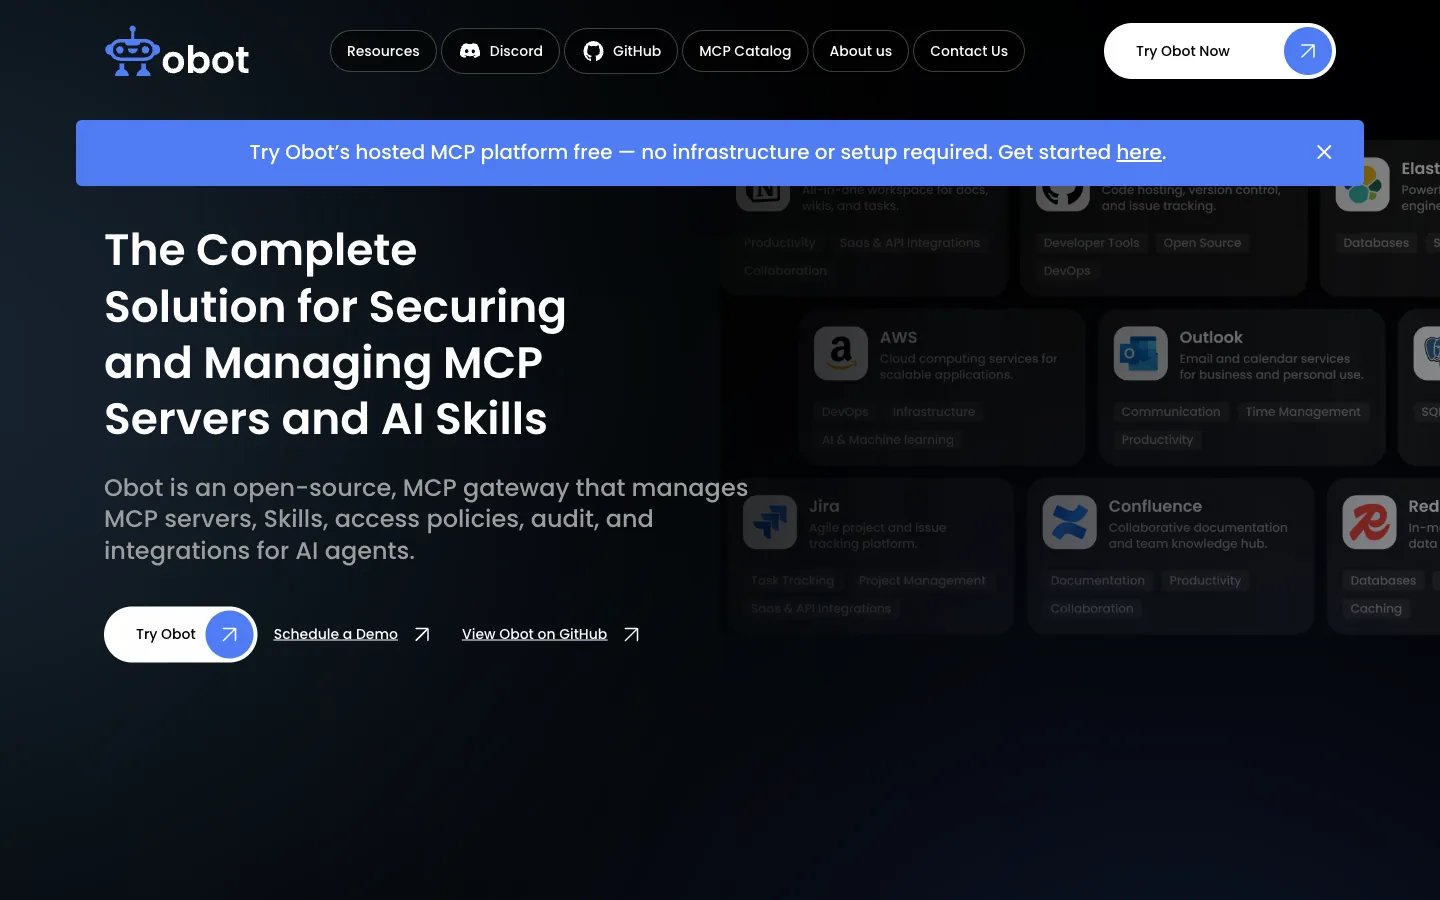Select the Jira catalog card icon
Viewport: 1440px width, 900px height.
(770, 522)
